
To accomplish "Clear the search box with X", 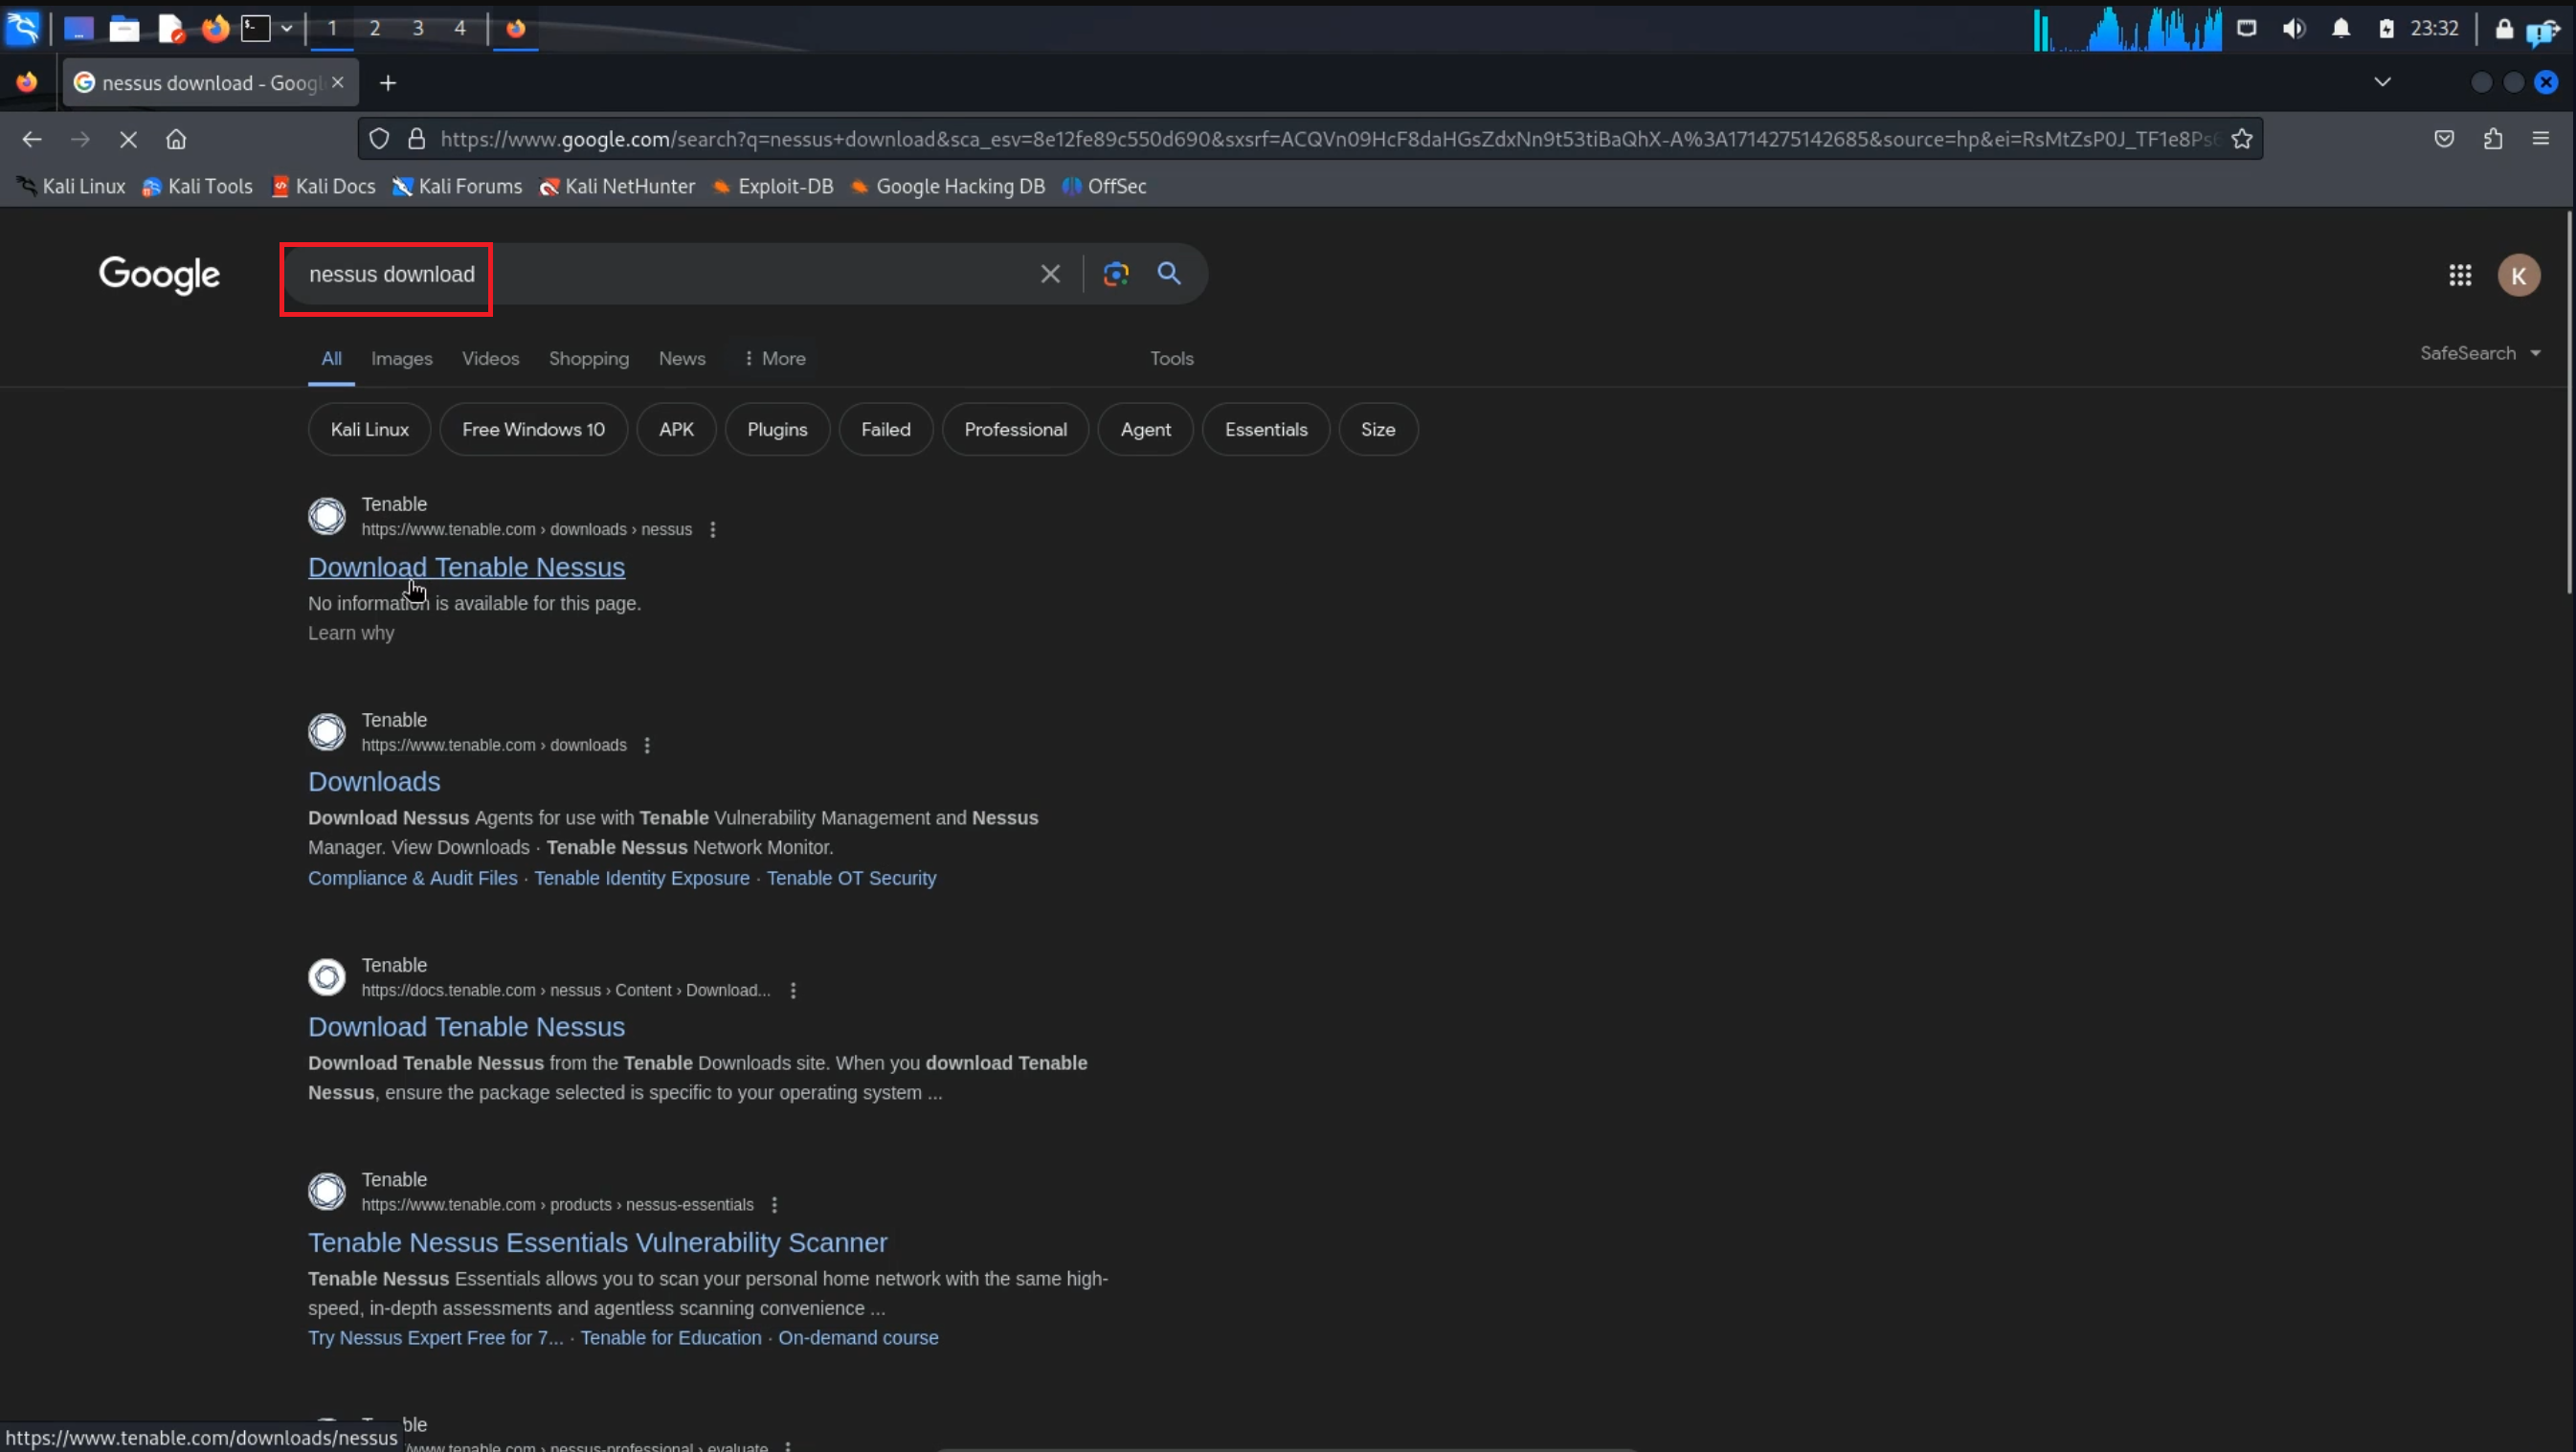I will click(x=1049, y=273).
